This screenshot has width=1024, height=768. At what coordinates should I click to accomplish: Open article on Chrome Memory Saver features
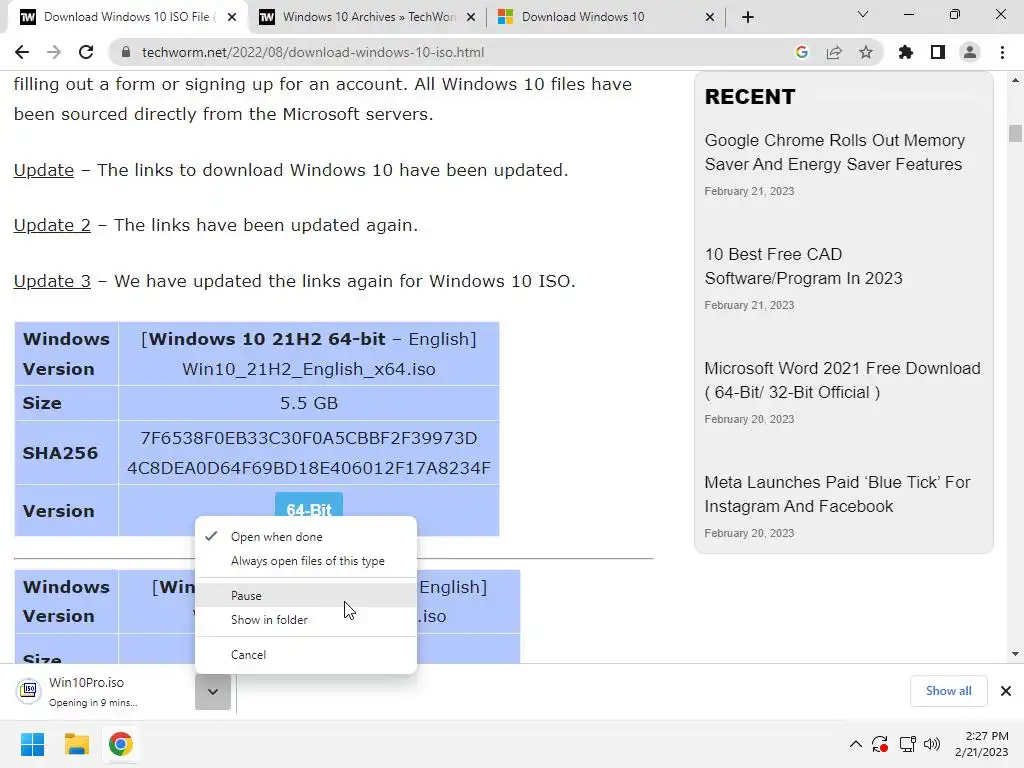pos(834,152)
